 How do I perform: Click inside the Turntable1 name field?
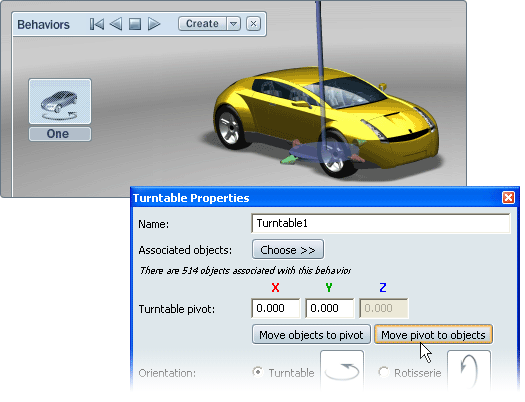coord(381,223)
